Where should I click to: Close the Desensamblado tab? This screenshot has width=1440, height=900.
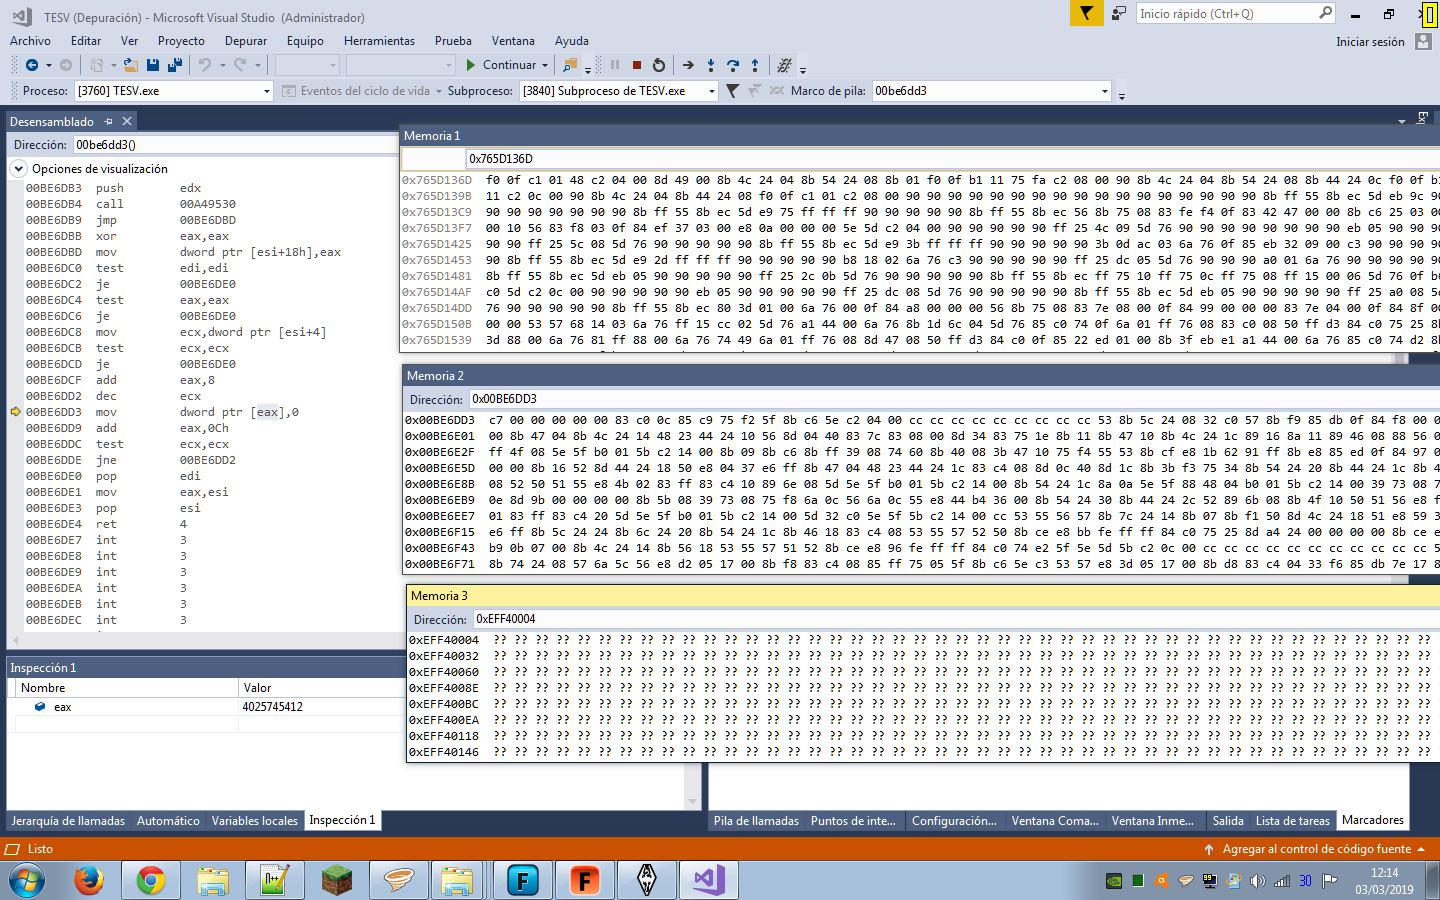[126, 121]
